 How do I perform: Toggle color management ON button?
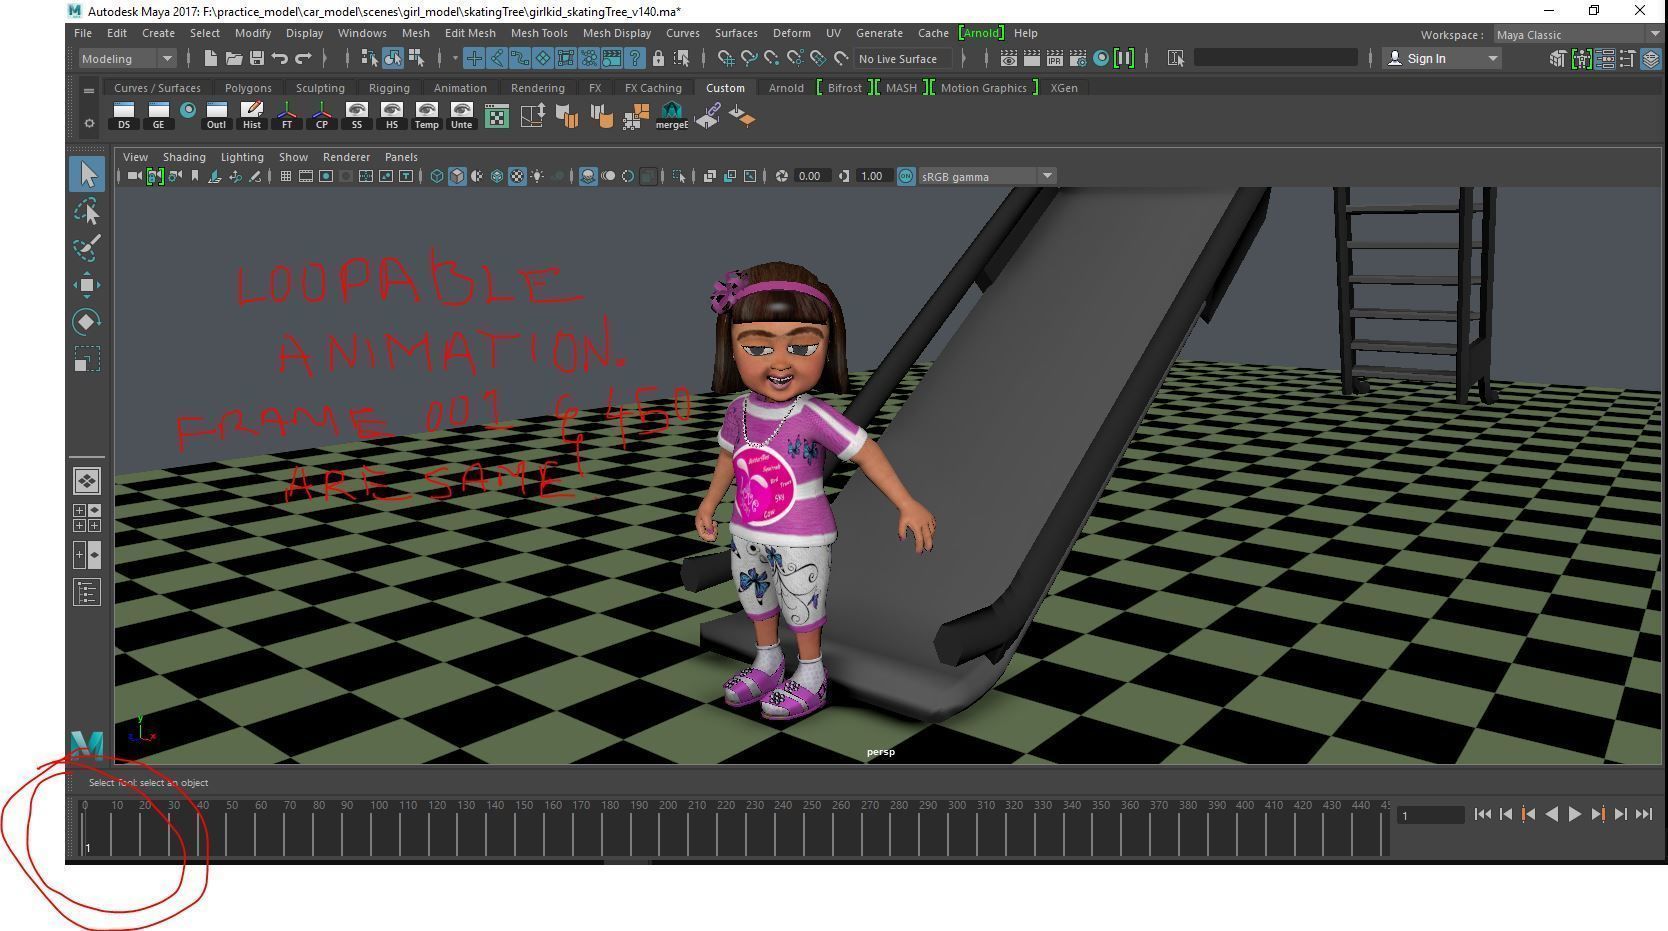click(x=906, y=177)
